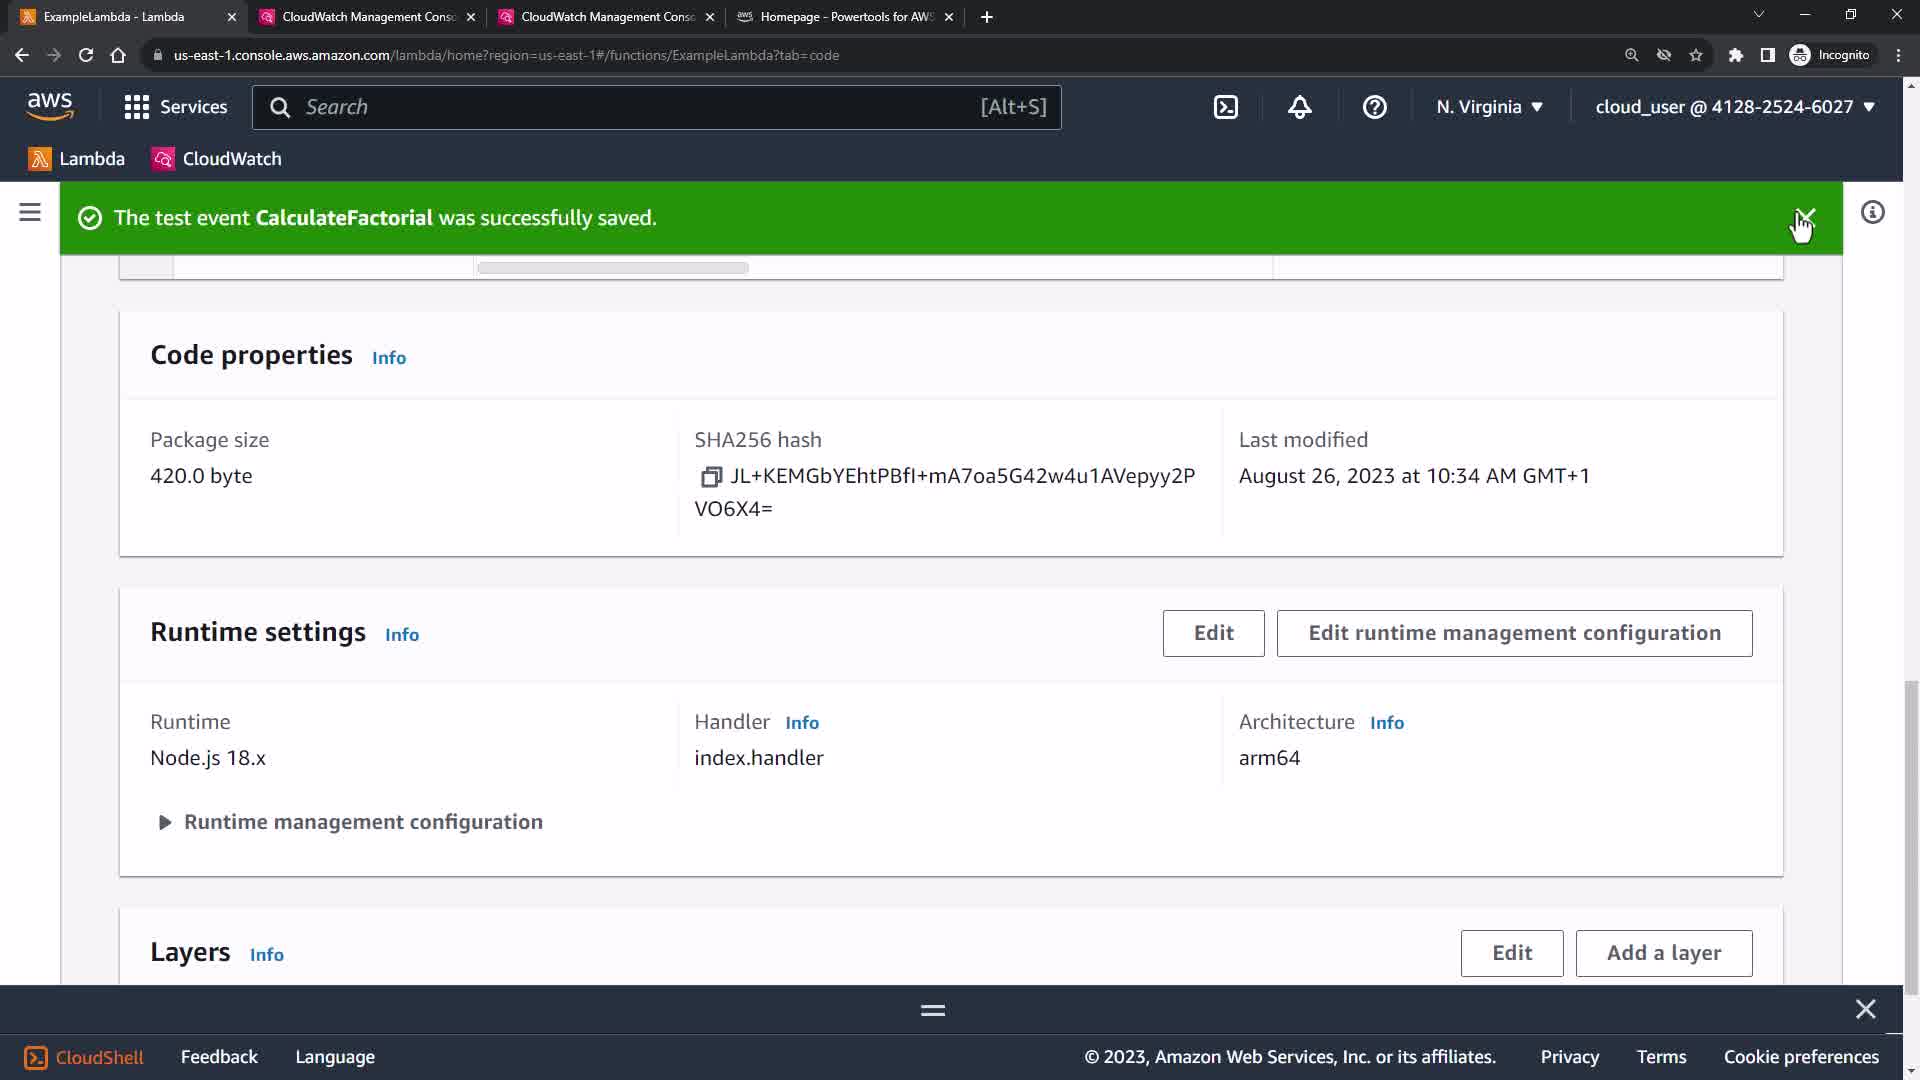
Task: Switch to the second CloudWatch Management tab
Action: pos(606,17)
